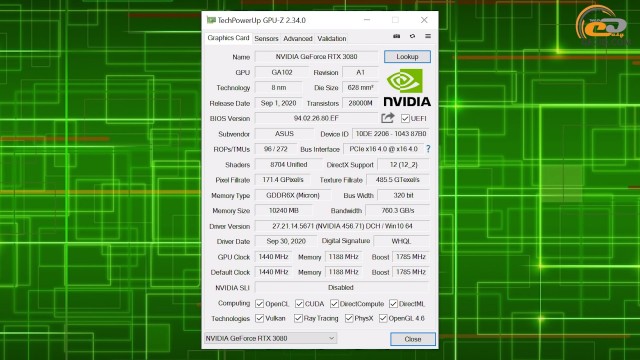Click the Driver Date field Sep 30, 2020
The height and width of the screenshot is (360, 640).
286,241
